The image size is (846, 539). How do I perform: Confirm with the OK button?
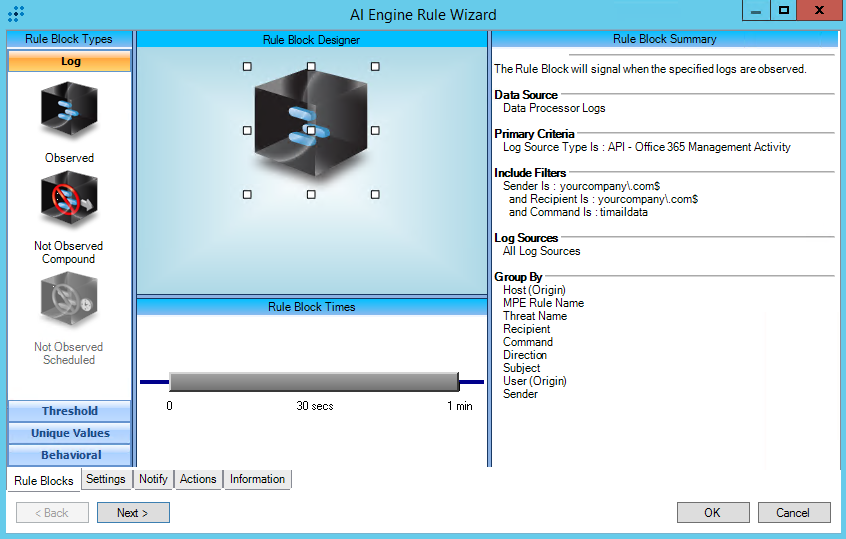pos(712,513)
